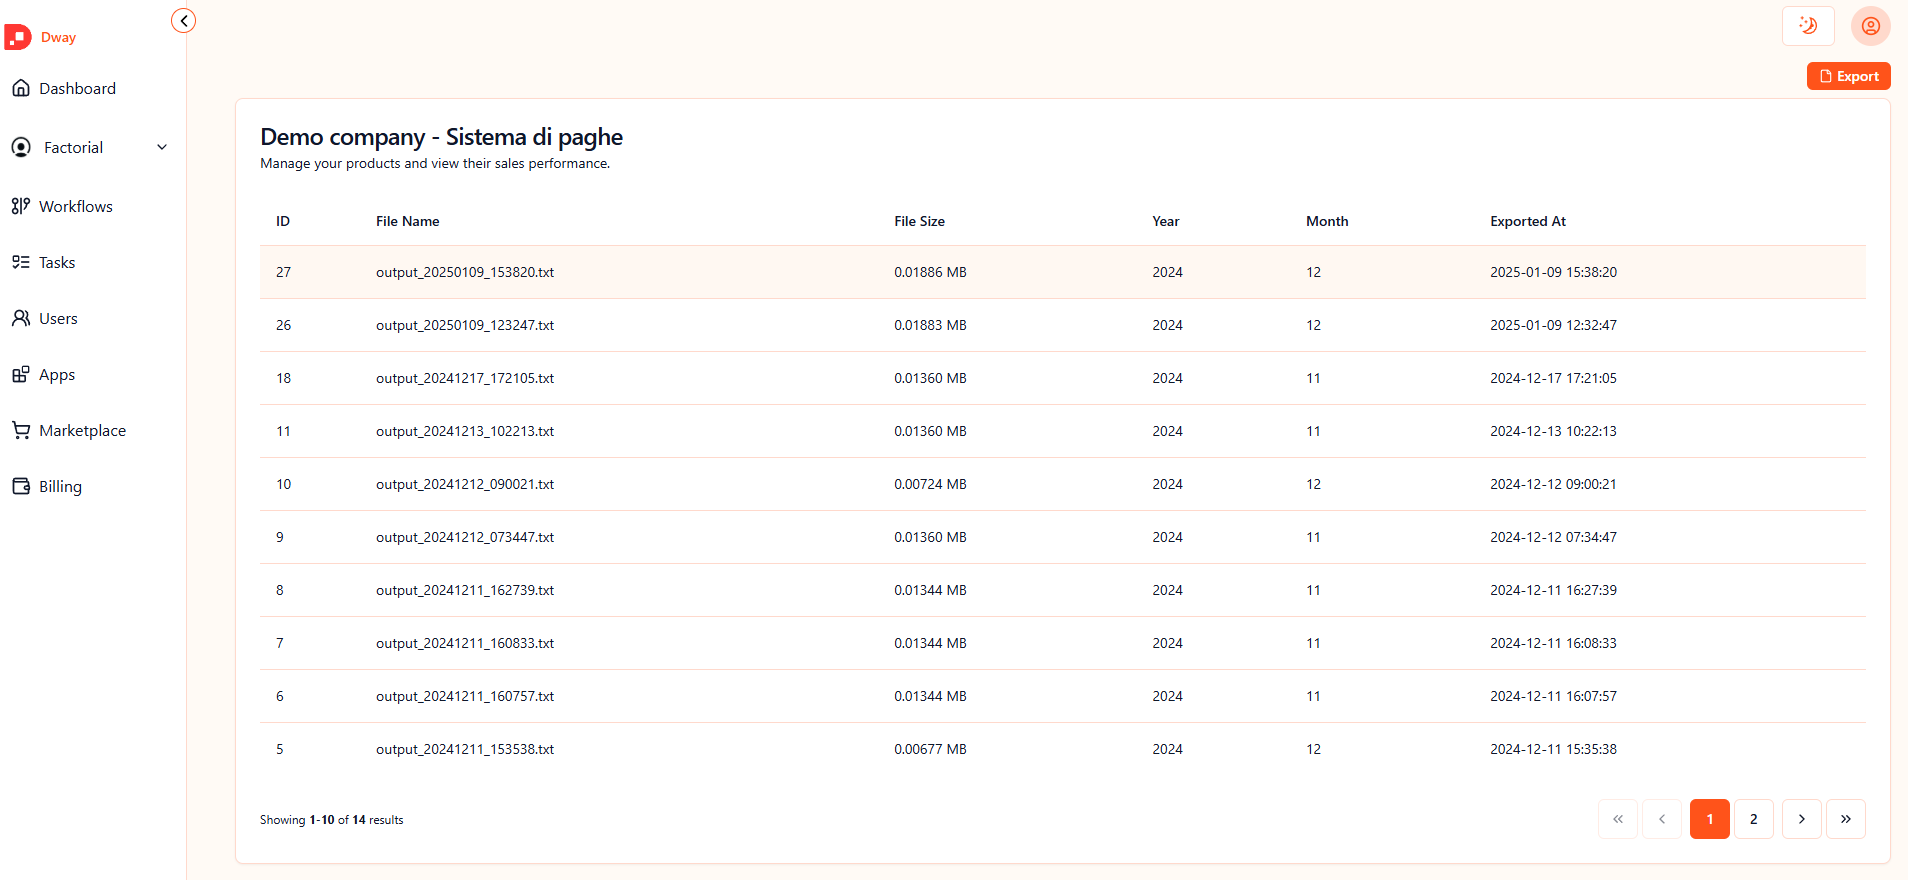This screenshot has height=880, width=1908.
Task: Click the Export button
Action: (1848, 76)
